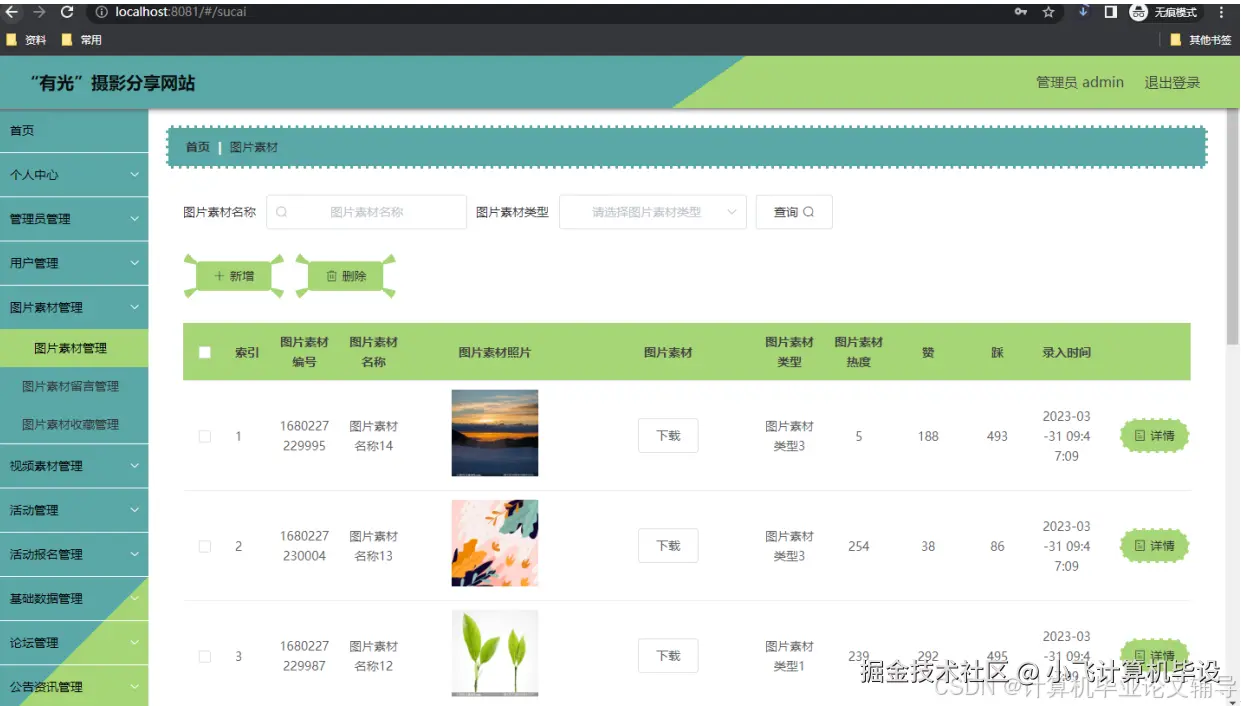
Task: Click the green leaves thumbnail
Action: (x=495, y=653)
